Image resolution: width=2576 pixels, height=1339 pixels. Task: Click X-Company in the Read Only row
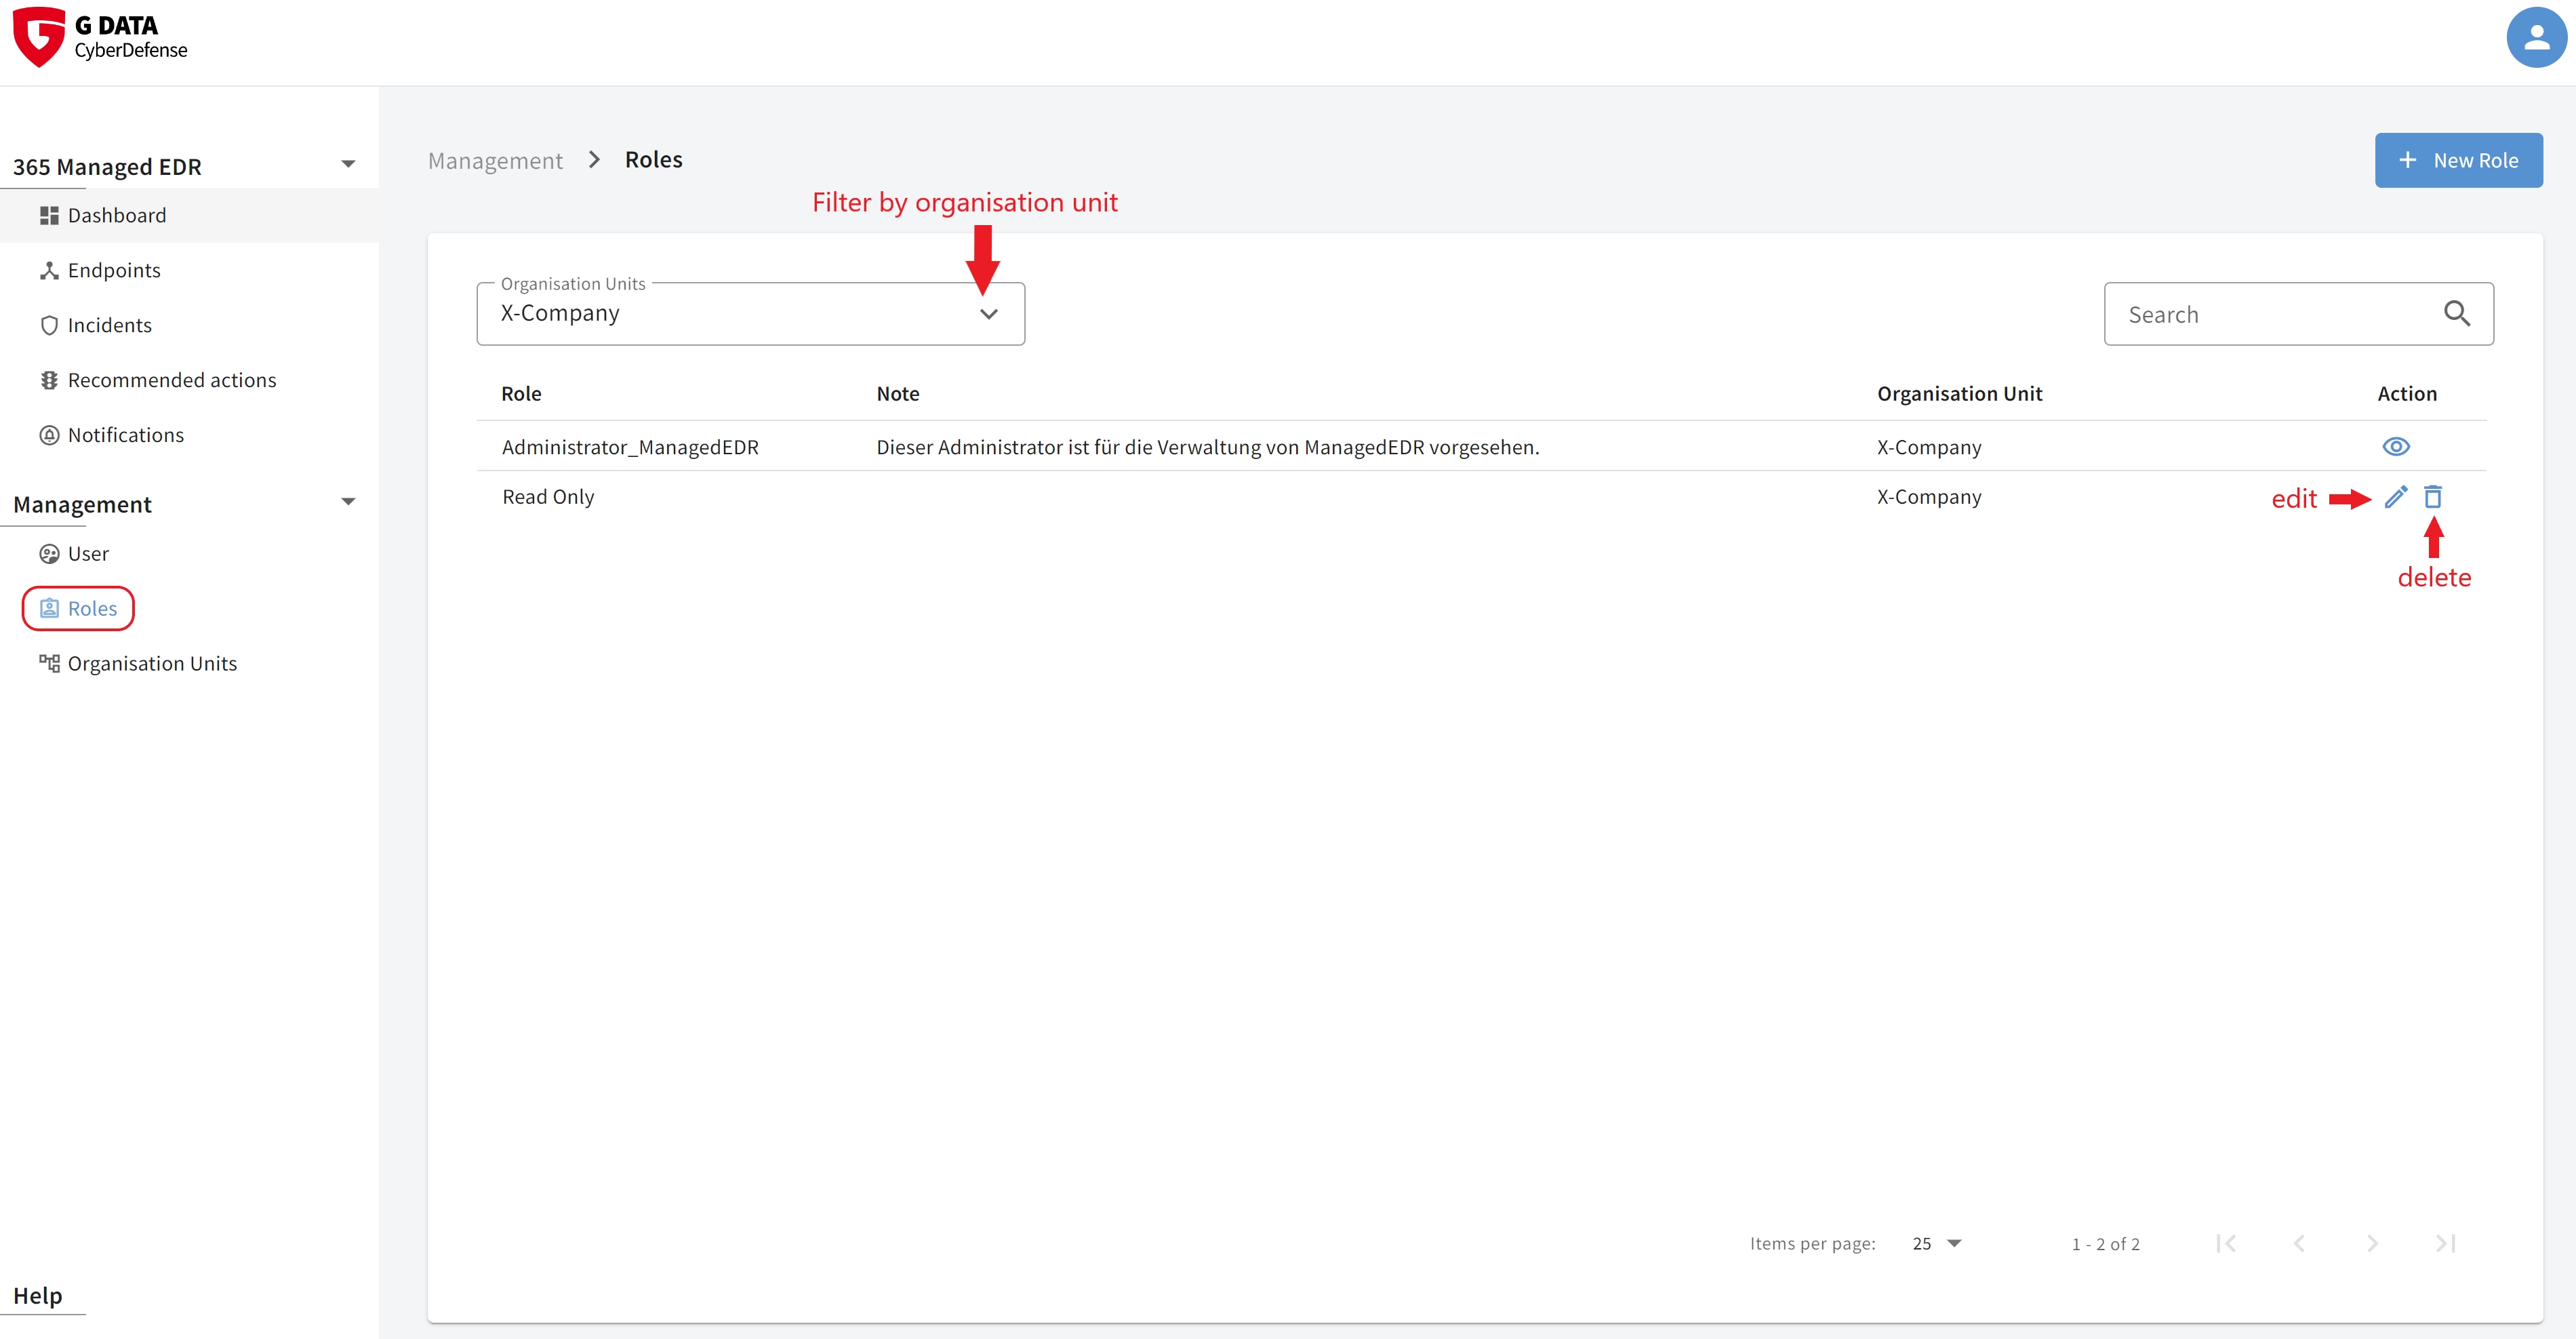tap(1928, 496)
